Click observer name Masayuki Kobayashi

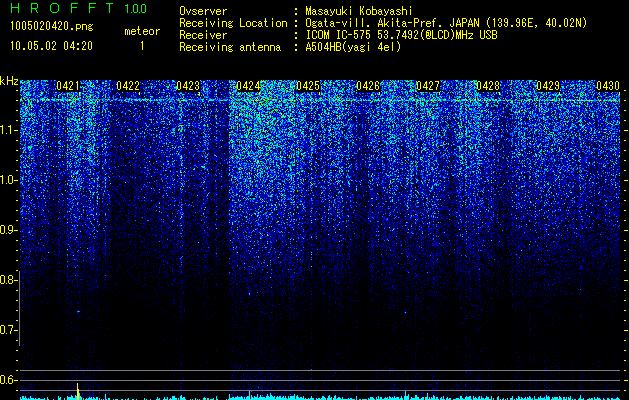tap(359, 11)
